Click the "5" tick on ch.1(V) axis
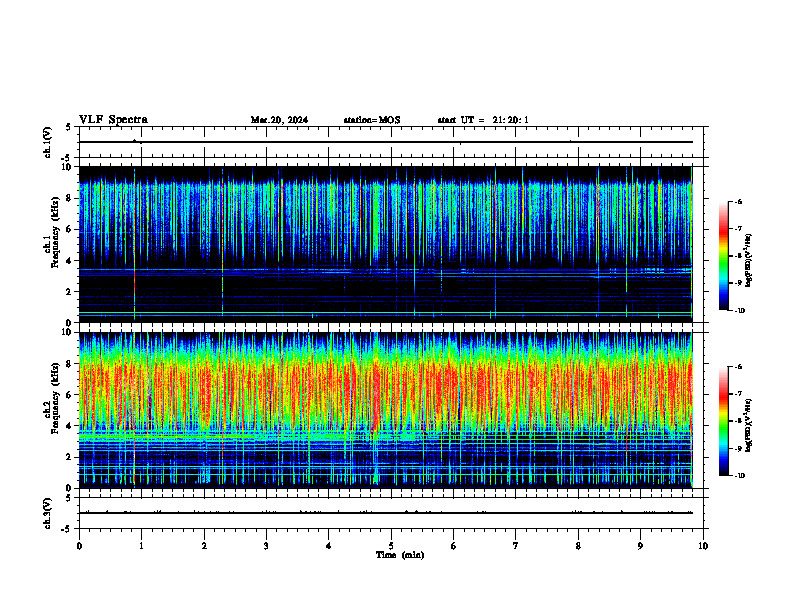The image size is (792, 612). (69, 127)
